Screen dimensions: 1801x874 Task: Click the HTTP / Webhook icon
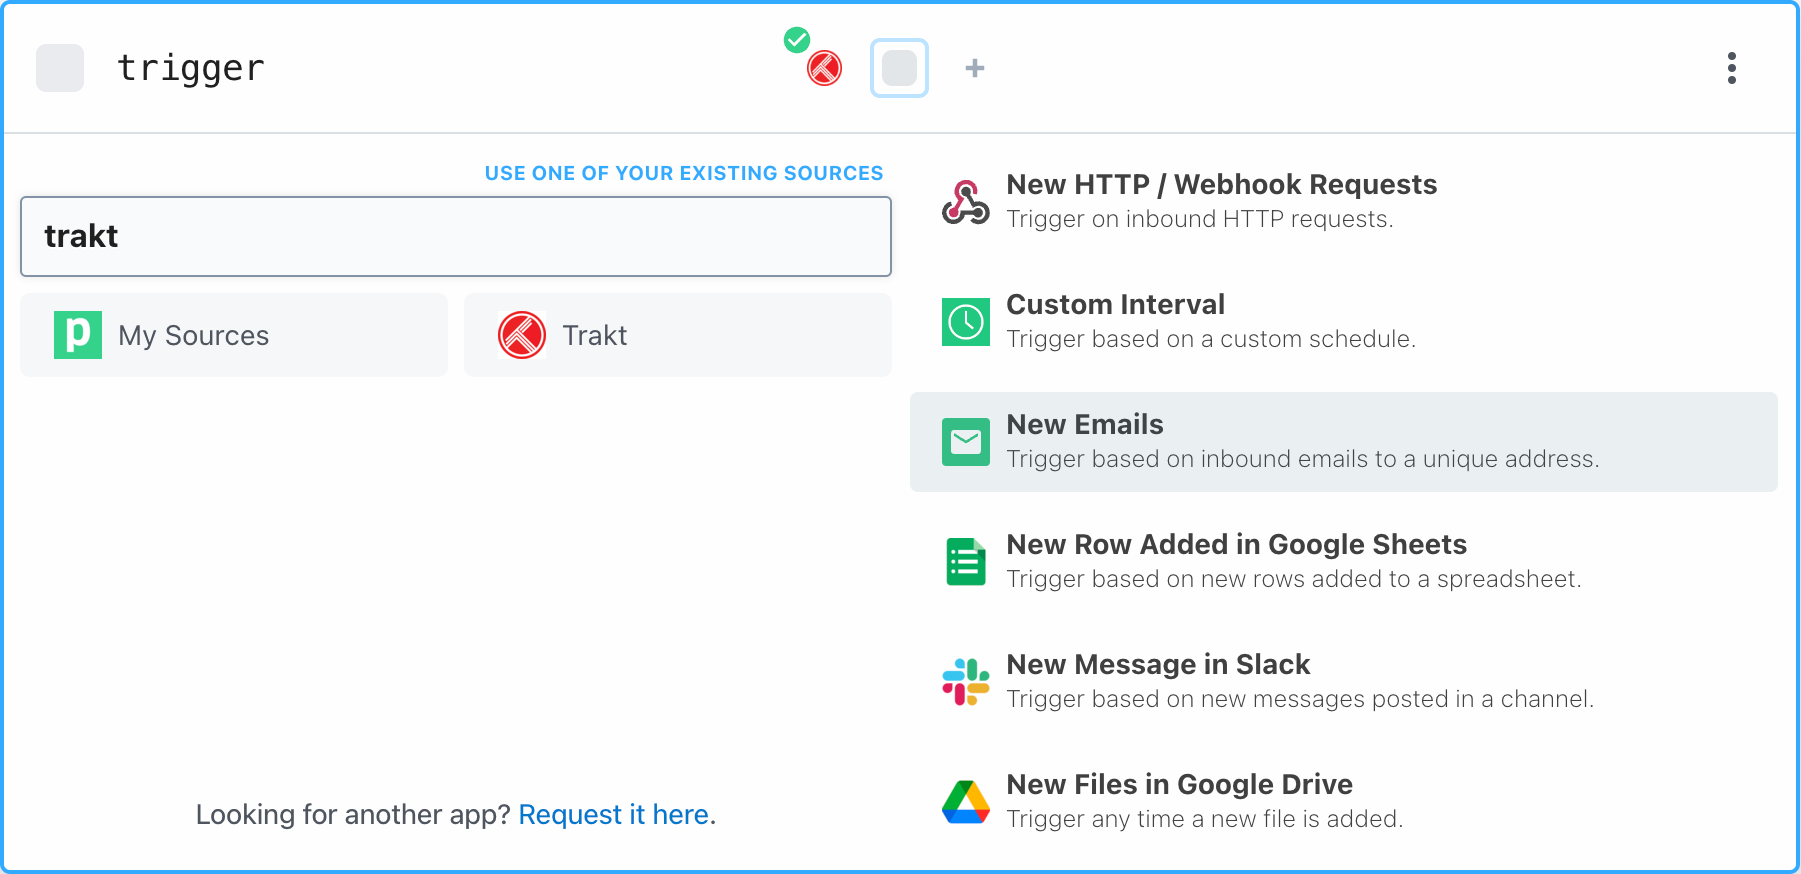(x=966, y=202)
